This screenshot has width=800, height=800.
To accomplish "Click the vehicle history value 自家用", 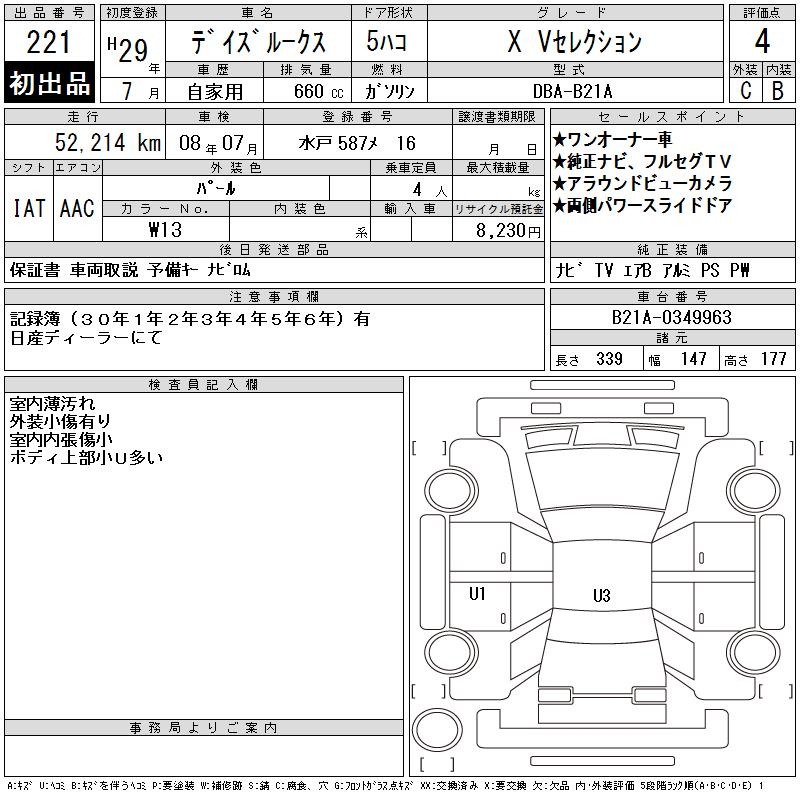I will click(x=215, y=92).
